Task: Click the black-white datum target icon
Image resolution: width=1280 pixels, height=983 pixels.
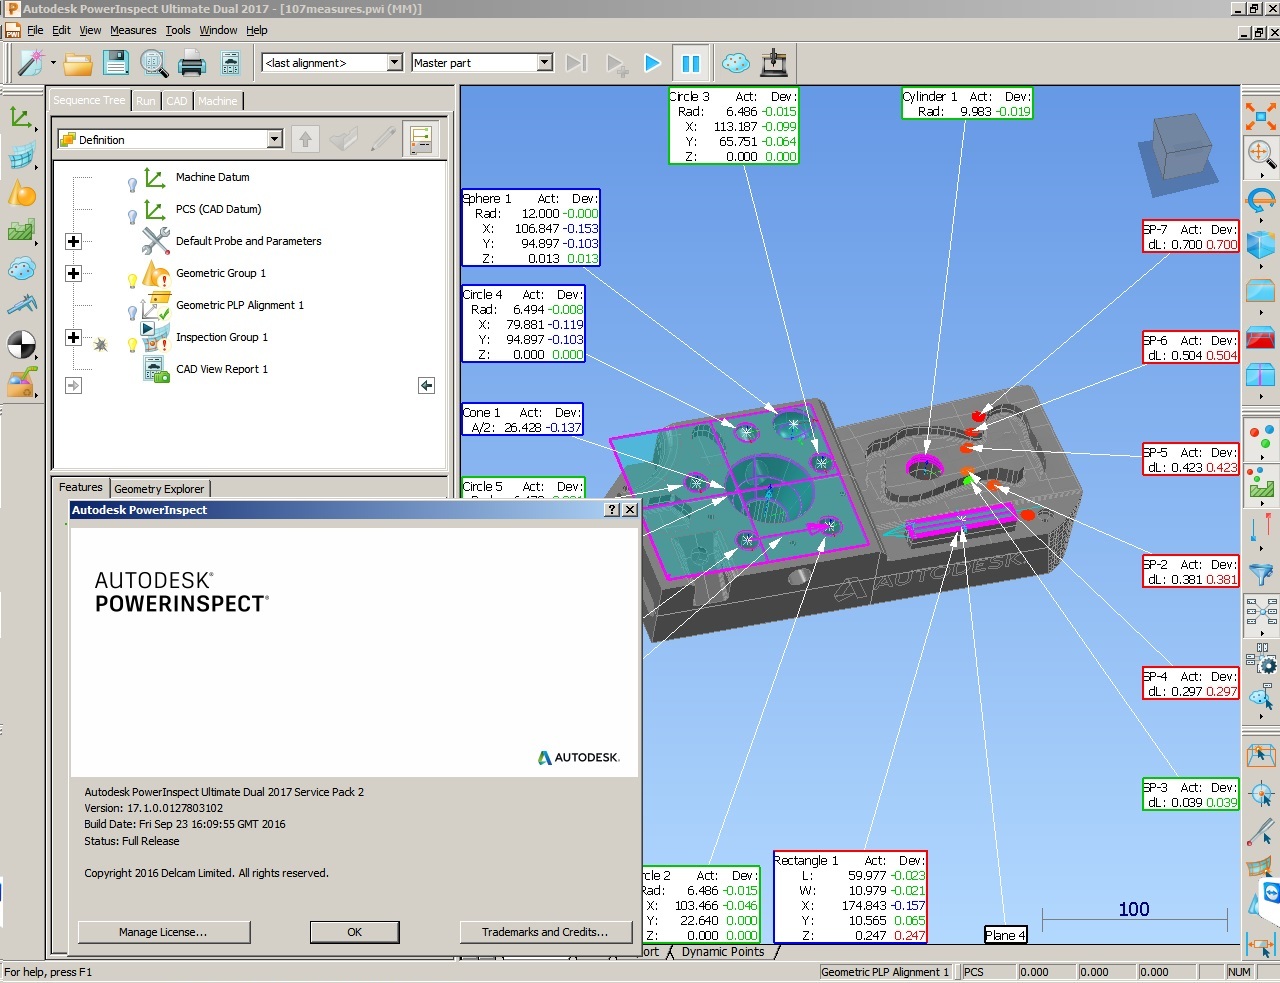Action: 21,345
